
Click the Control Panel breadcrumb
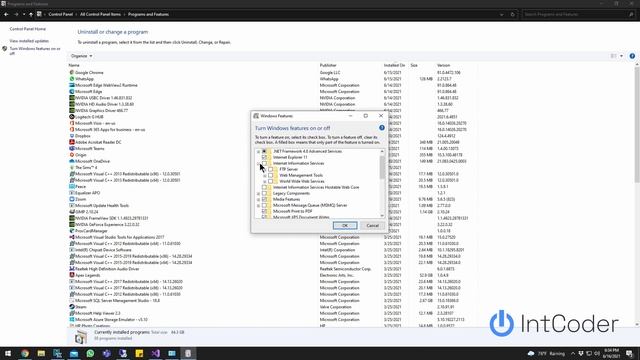(x=60, y=14)
